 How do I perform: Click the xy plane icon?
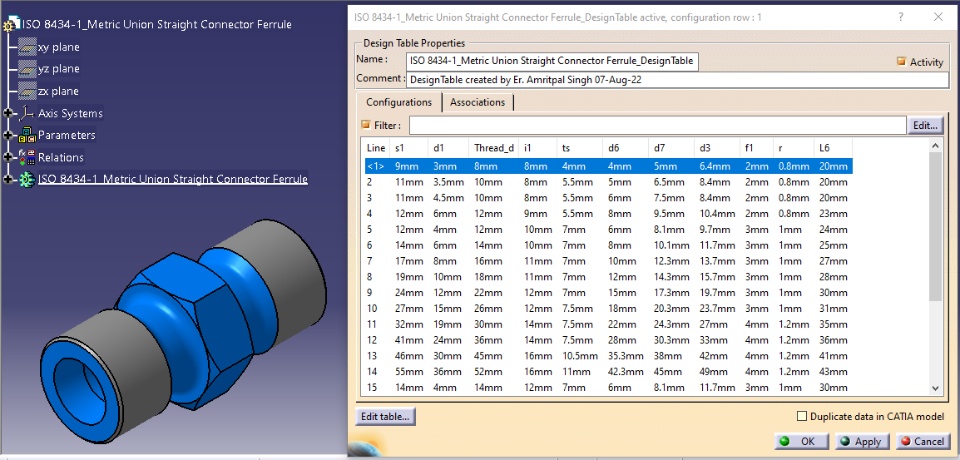click(28, 47)
